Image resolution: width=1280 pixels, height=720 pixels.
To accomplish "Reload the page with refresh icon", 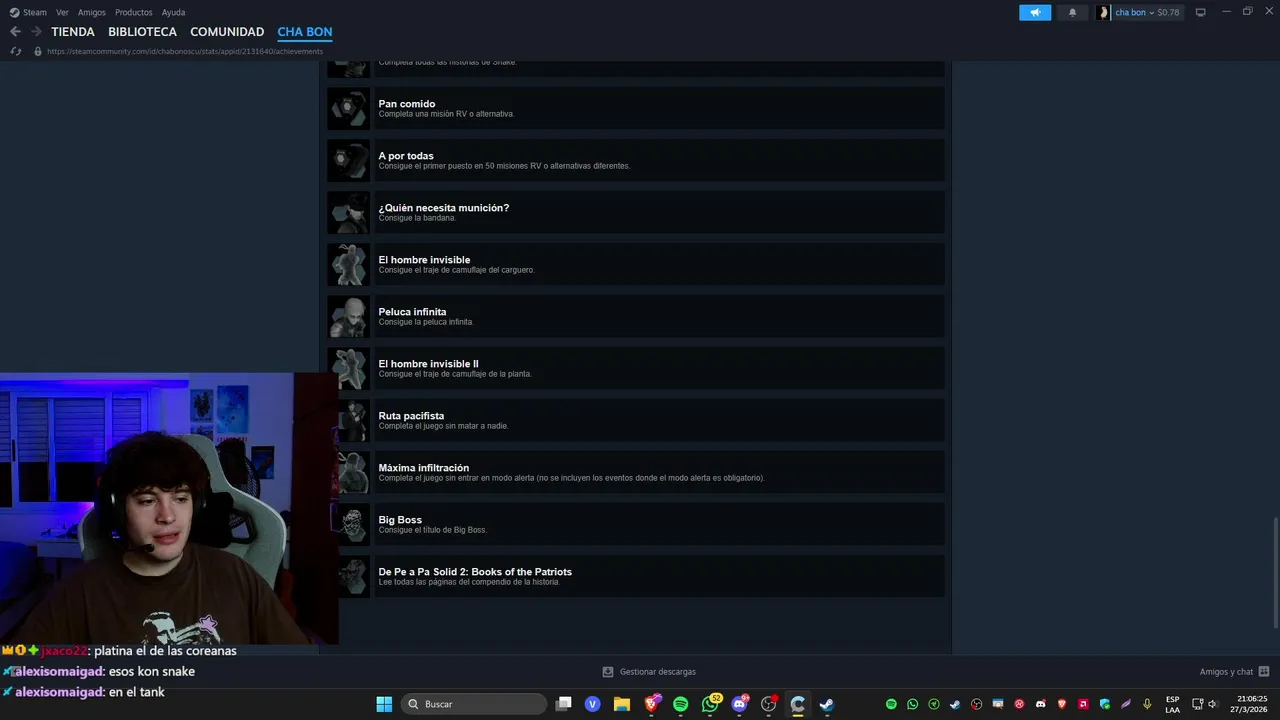I will pyautogui.click(x=15, y=51).
